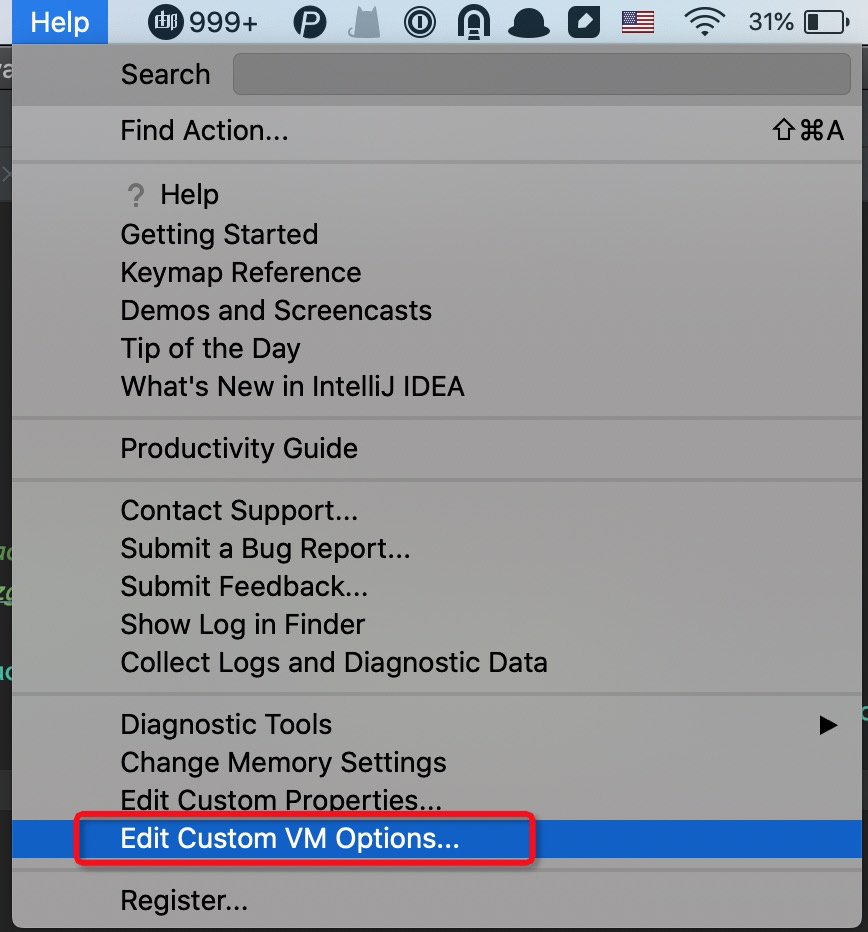Expand the Diagnostic Tools submenu
This screenshot has width=868, height=932.
(x=437, y=725)
